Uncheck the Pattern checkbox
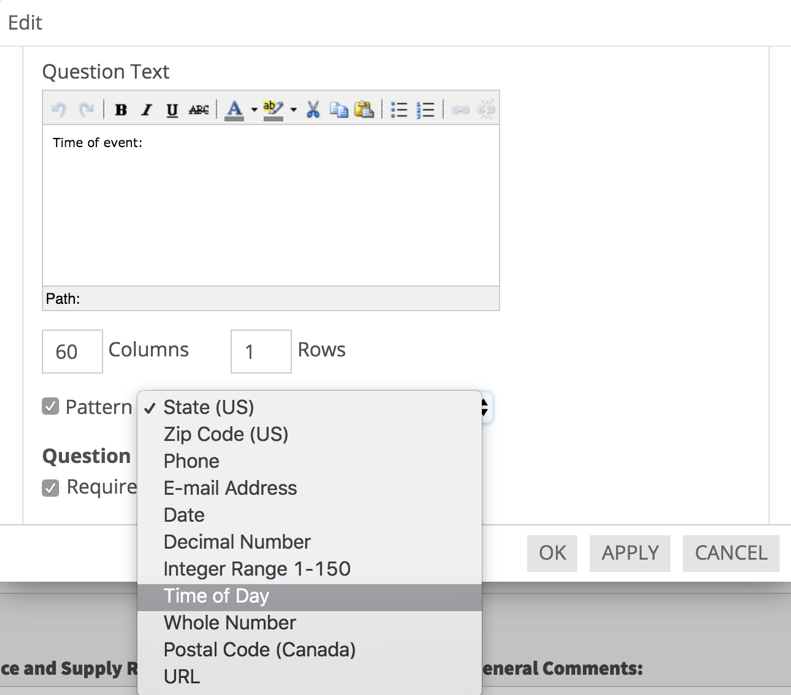 pyautogui.click(x=50, y=406)
